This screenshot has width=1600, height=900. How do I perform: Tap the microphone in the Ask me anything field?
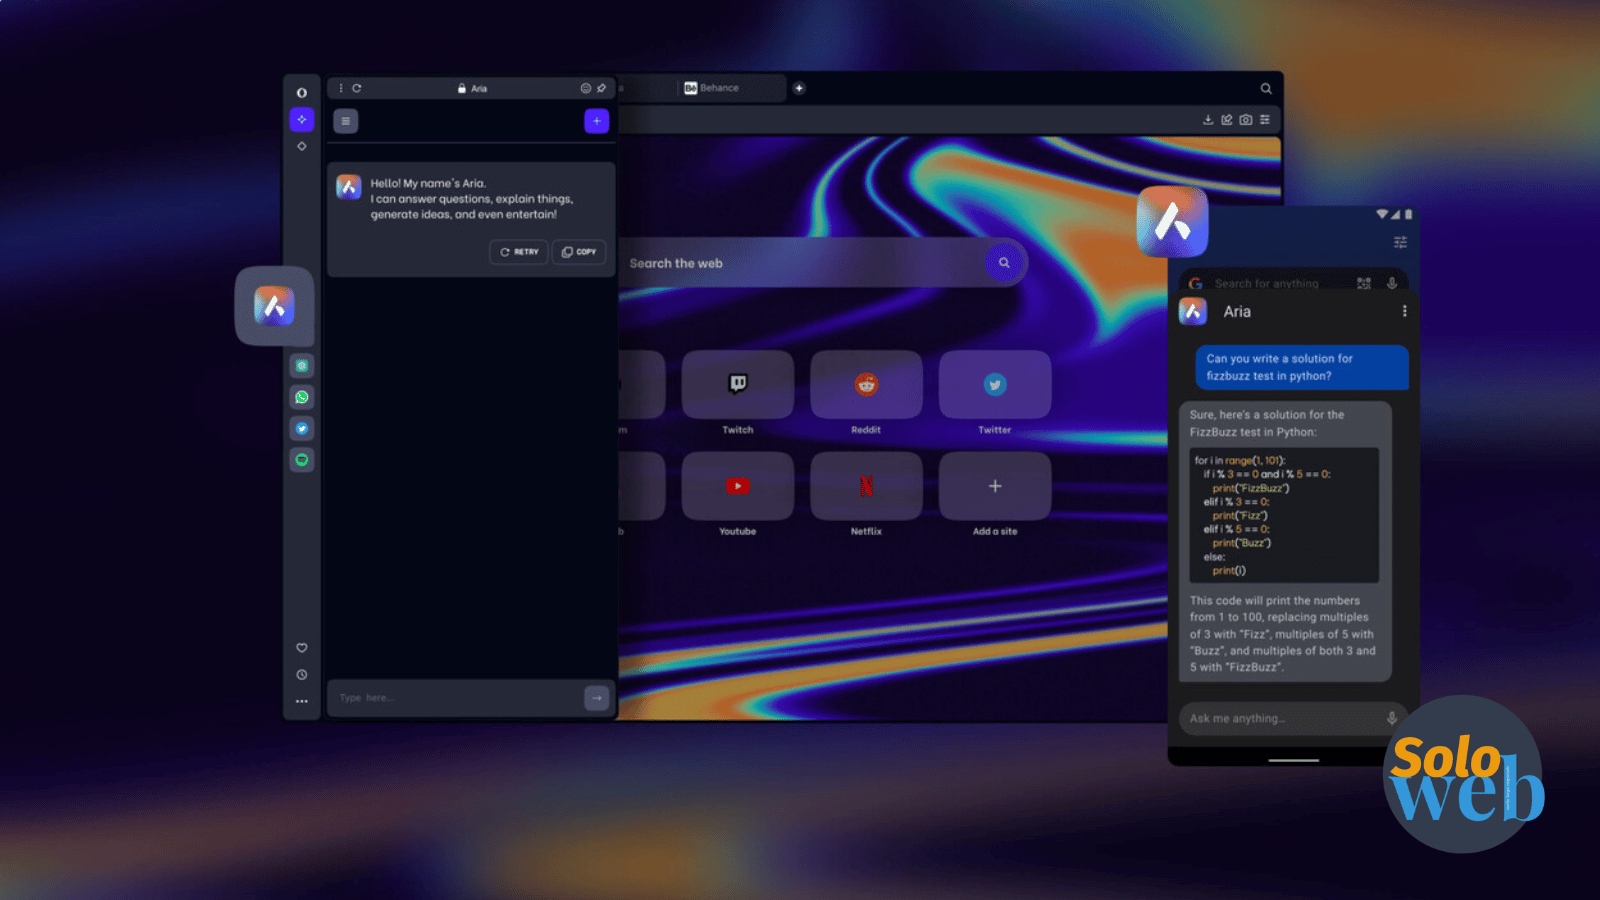[1391, 718]
